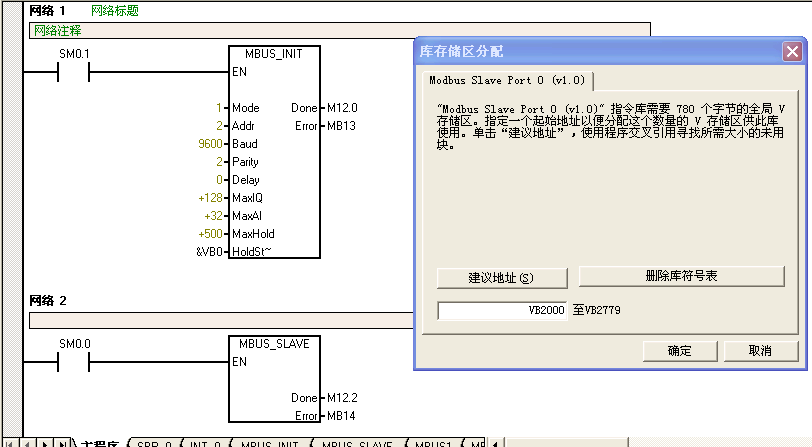Click the 建议地址 (S) button
Screen dimensions: 812x447
pyautogui.click(x=502, y=278)
